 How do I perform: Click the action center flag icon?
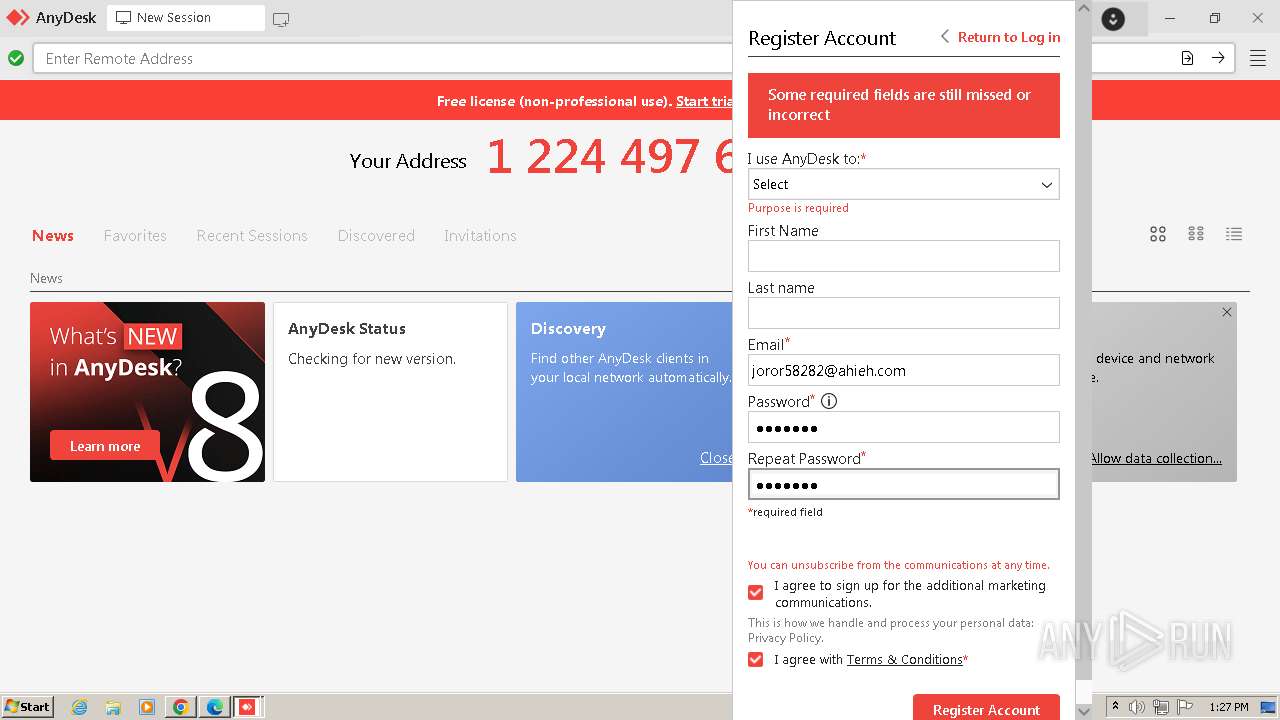click(x=1185, y=707)
